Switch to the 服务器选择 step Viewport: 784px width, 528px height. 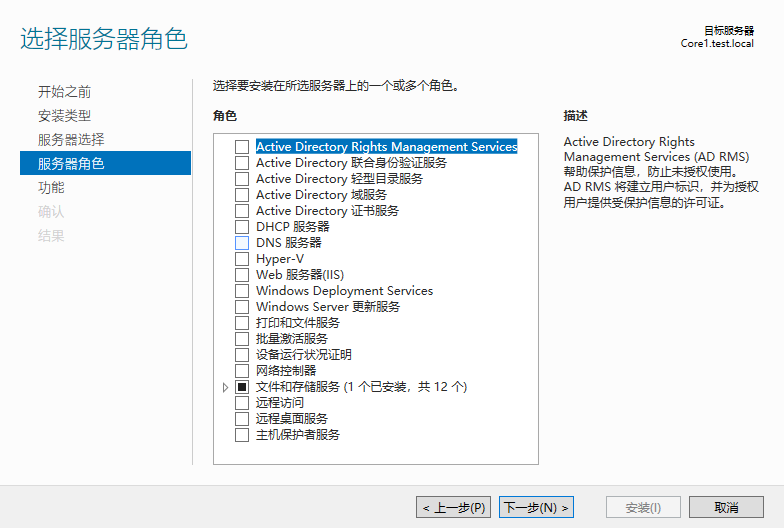(x=71, y=140)
